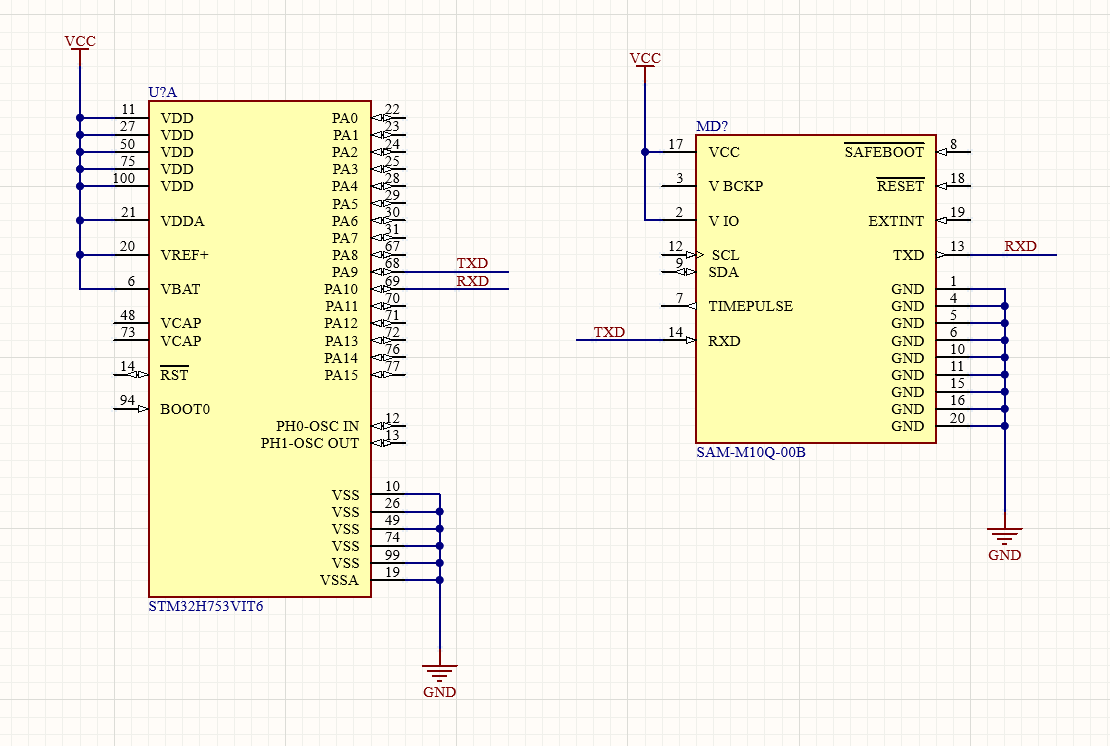Click pin number 18 beside the RESET pin

[957, 178]
